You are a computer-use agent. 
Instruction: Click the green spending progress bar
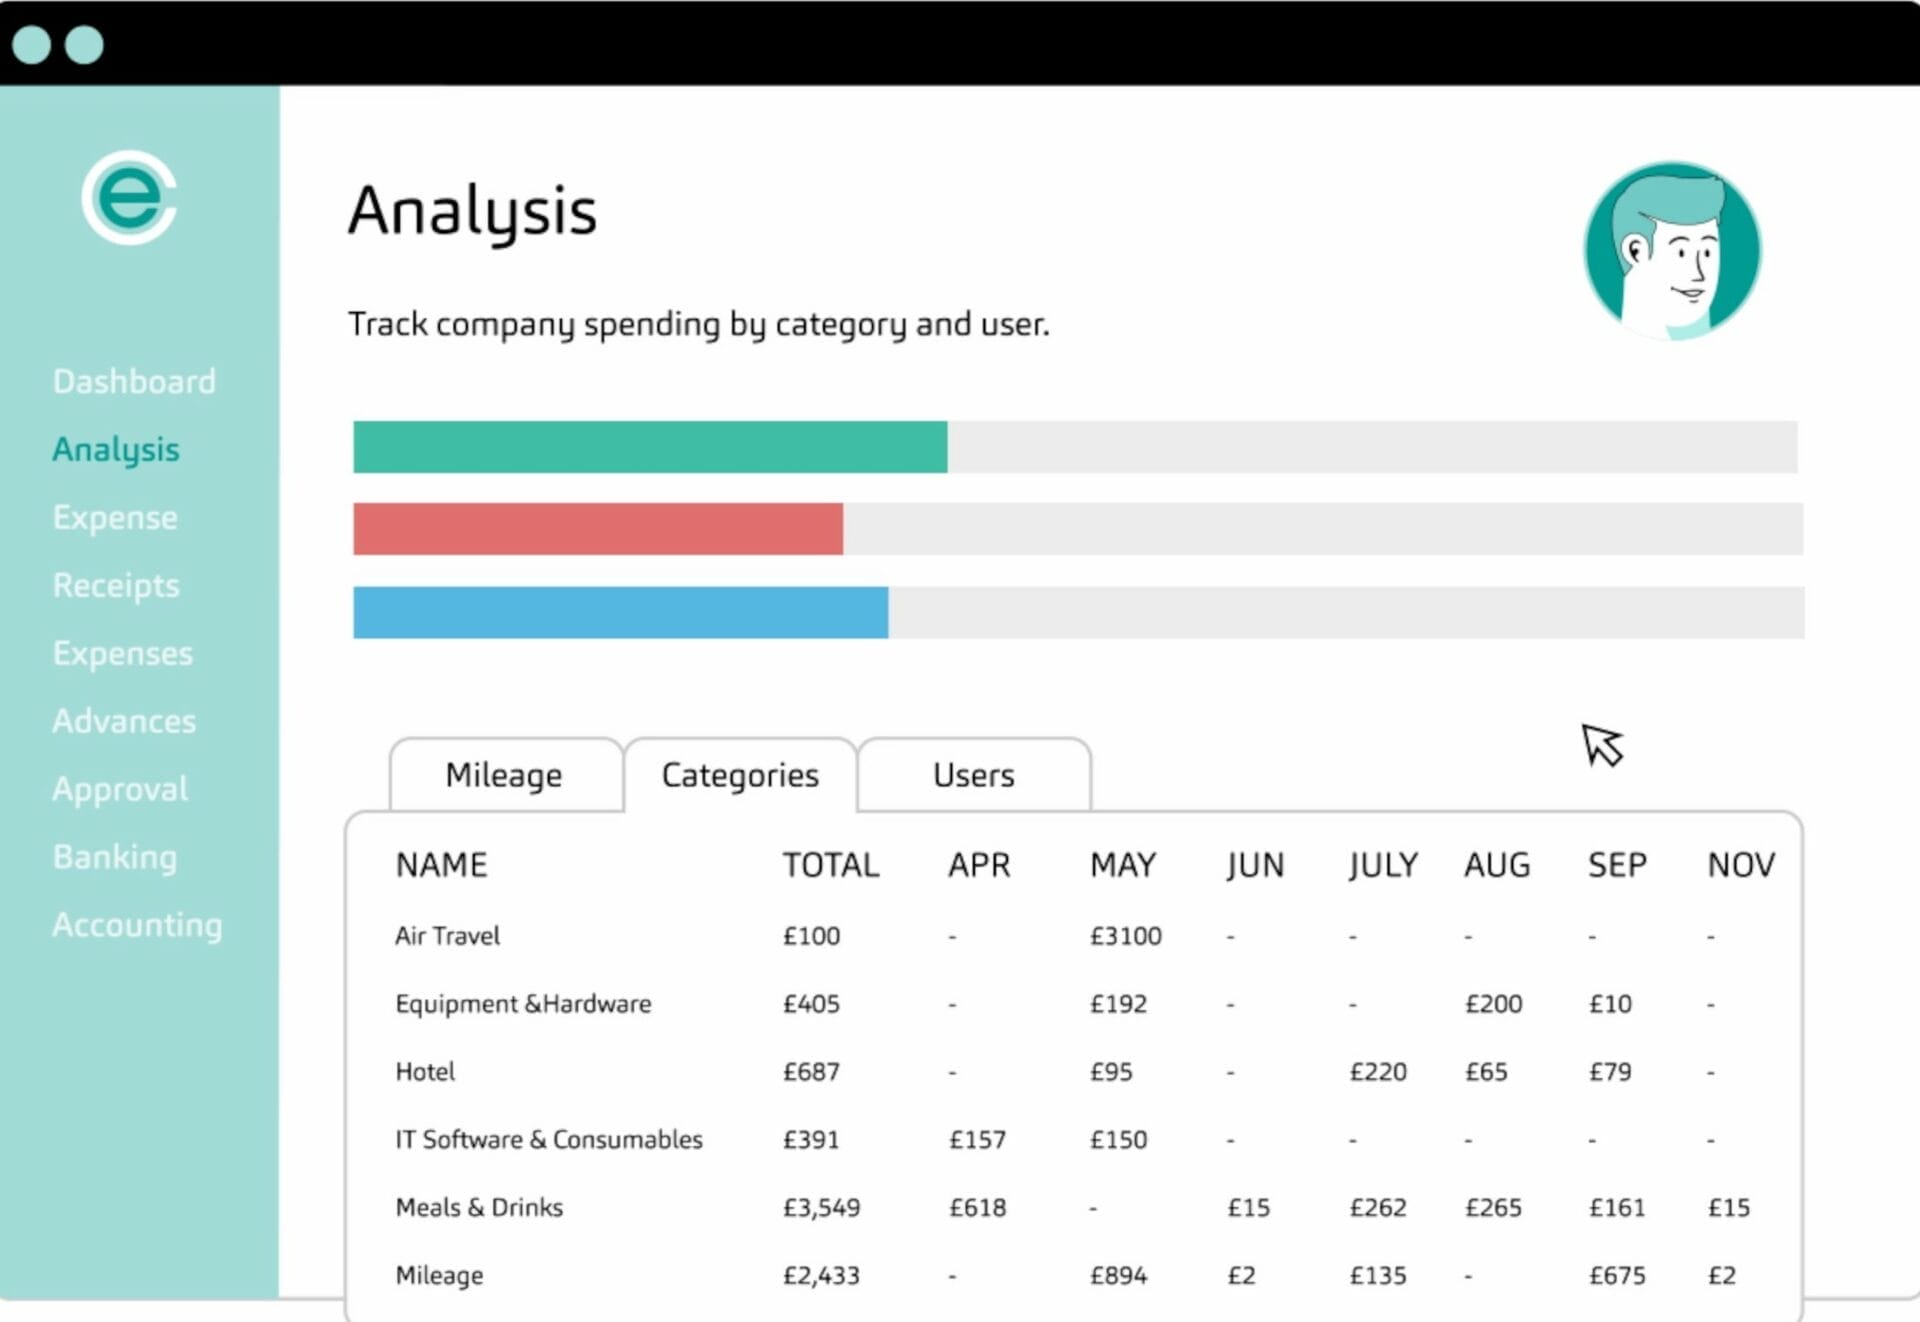650,448
